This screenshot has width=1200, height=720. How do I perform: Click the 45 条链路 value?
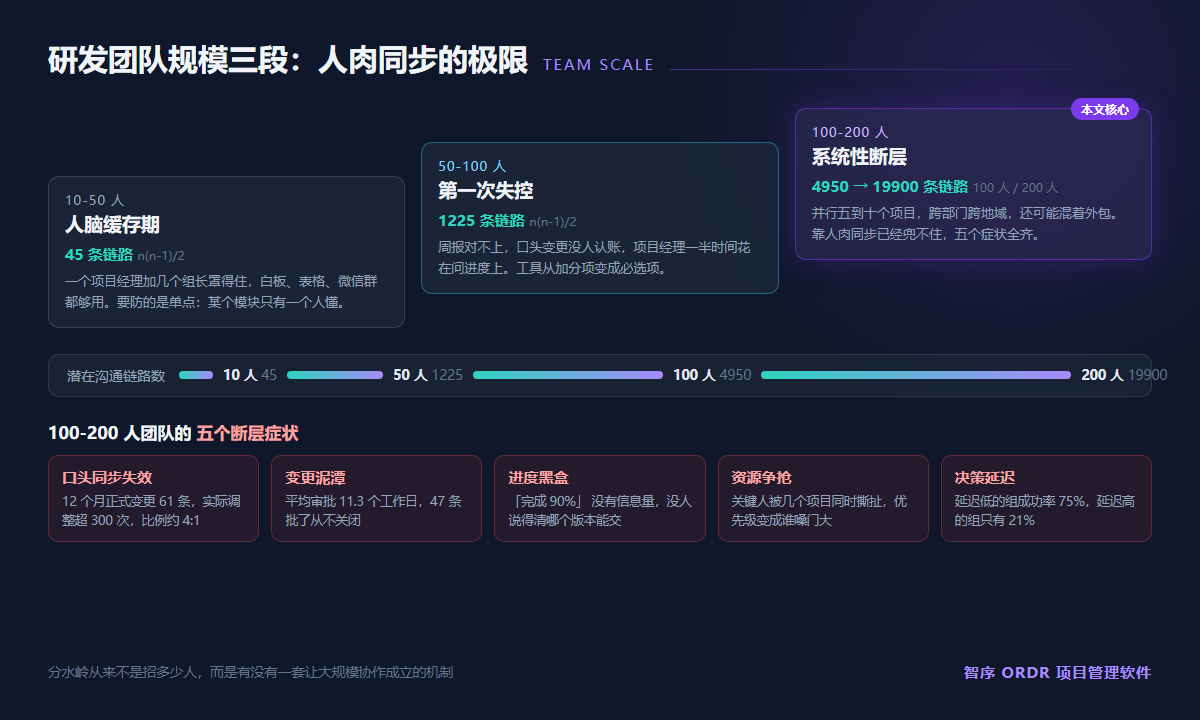click(x=99, y=255)
